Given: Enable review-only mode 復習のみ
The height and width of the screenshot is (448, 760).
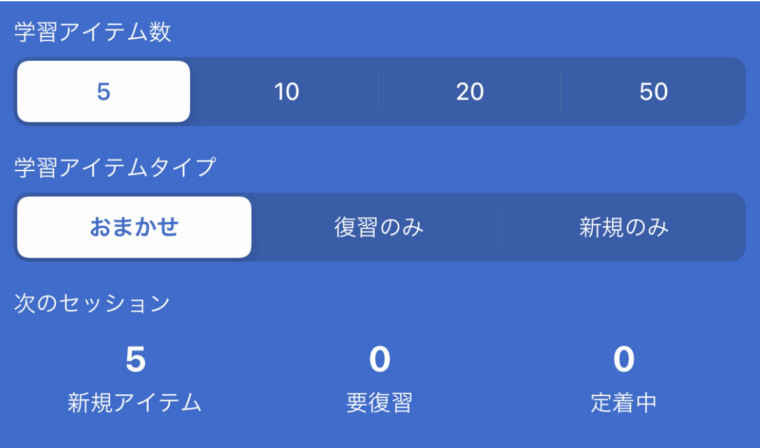Looking at the screenshot, I should (x=378, y=227).
